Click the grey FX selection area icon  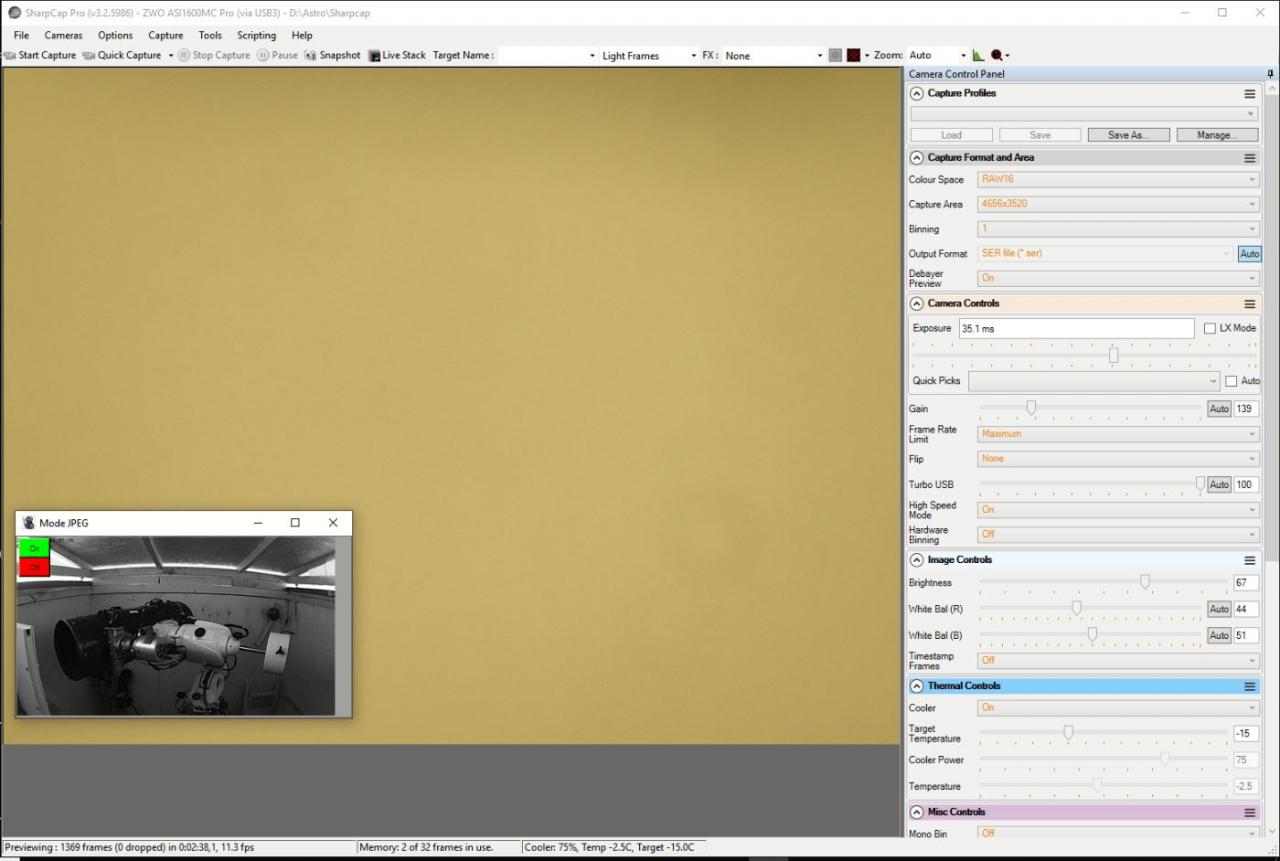click(835, 56)
